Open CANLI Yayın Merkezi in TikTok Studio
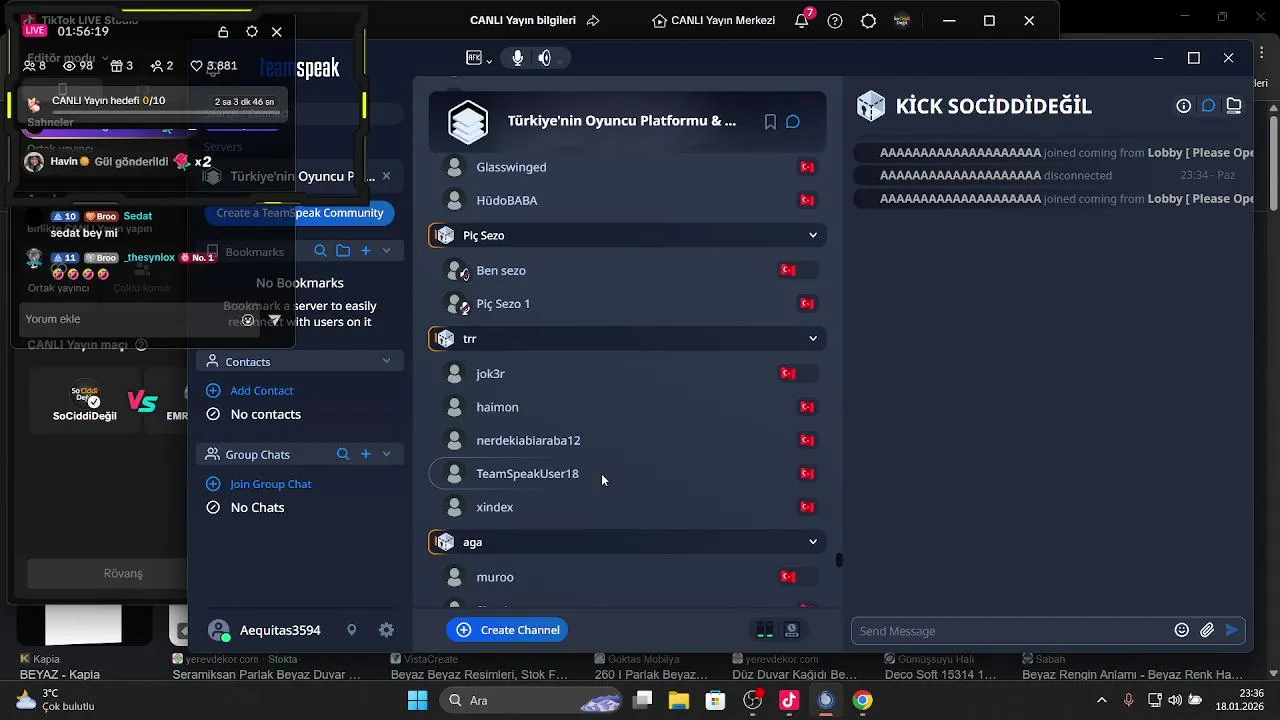 pos(713,21)
